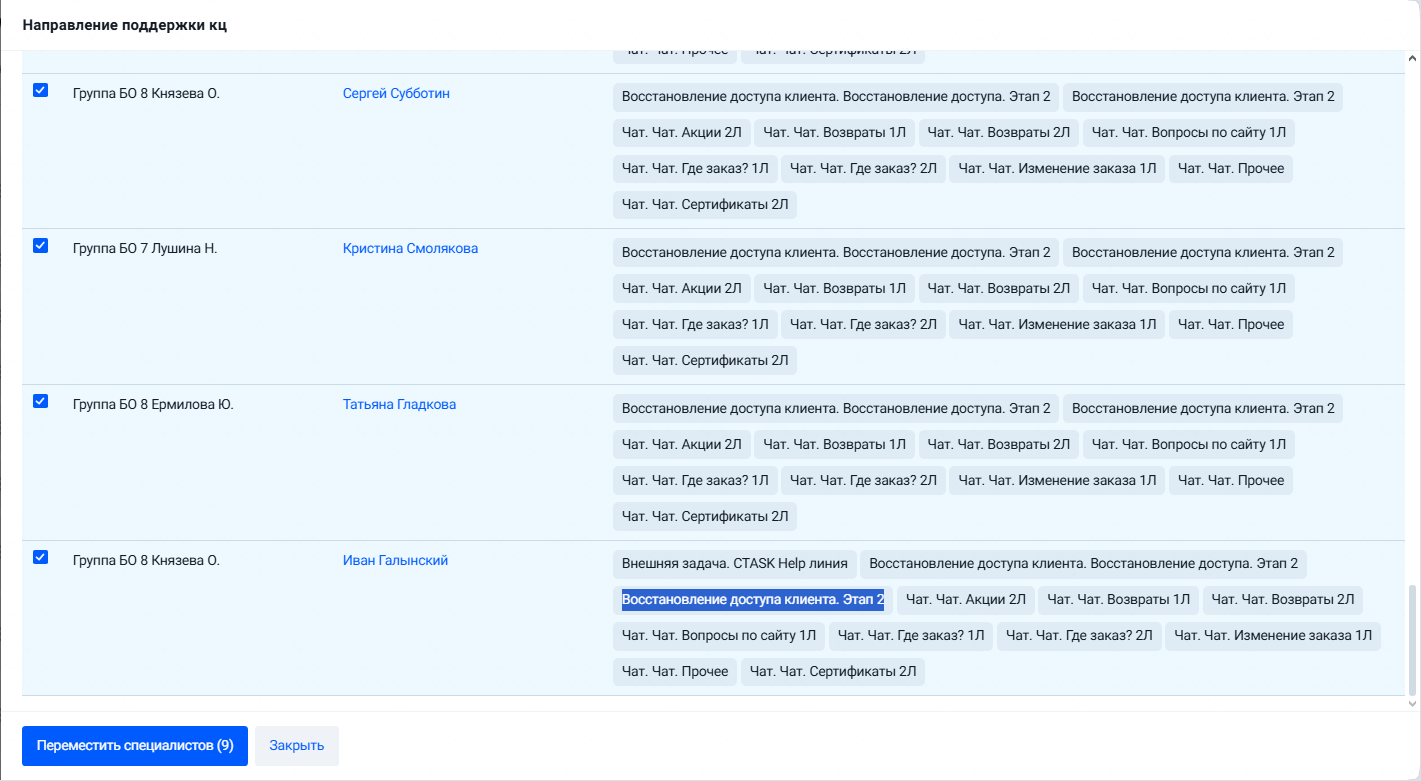Click Чат. Чат. Изменение заказа 1Л in Галынский row

(x=1272, y=636)
